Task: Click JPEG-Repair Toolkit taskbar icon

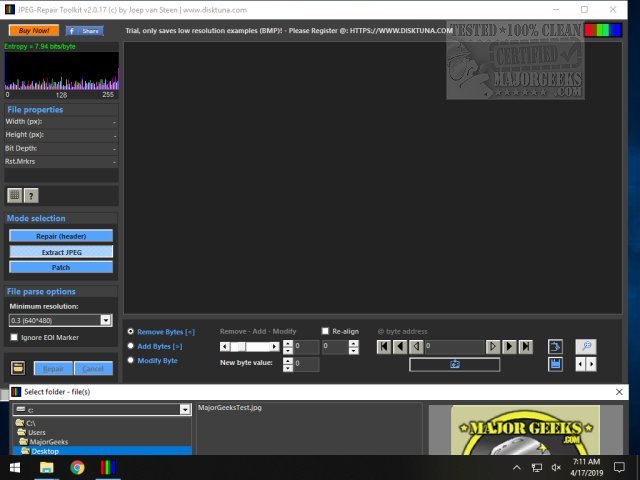Action: [x=108, y=467]
